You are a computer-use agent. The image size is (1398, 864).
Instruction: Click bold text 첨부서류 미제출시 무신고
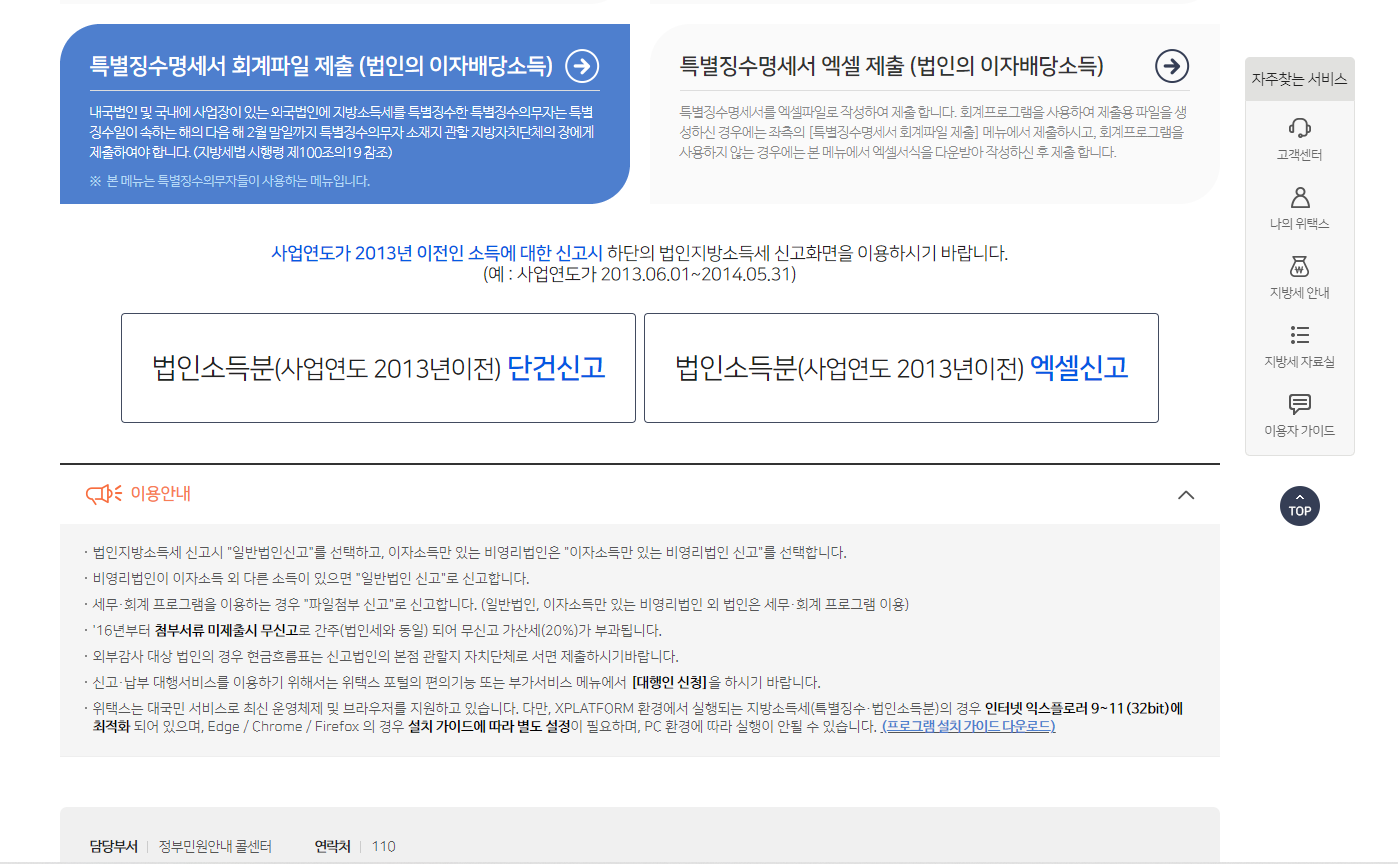pyautogui.click(x=227, y=630)
